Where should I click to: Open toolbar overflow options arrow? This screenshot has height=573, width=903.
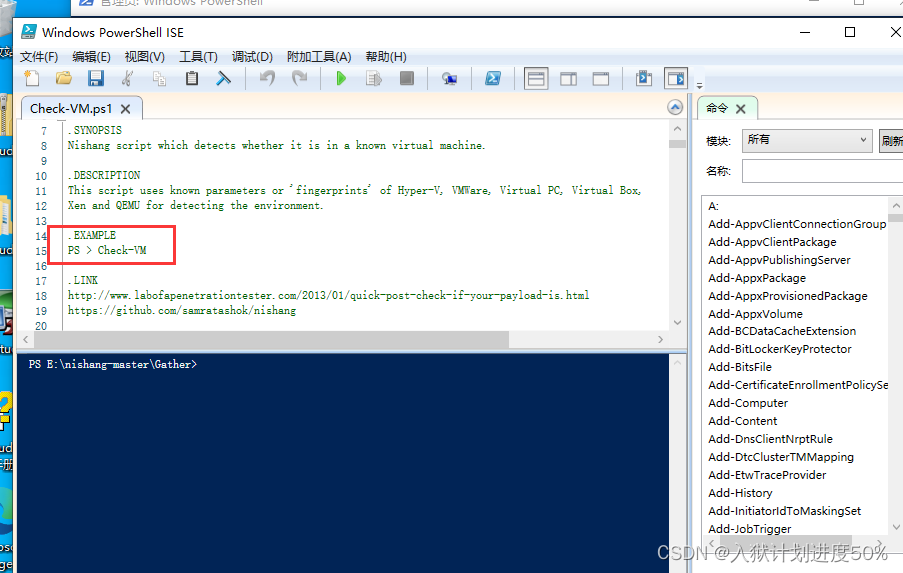699,85
